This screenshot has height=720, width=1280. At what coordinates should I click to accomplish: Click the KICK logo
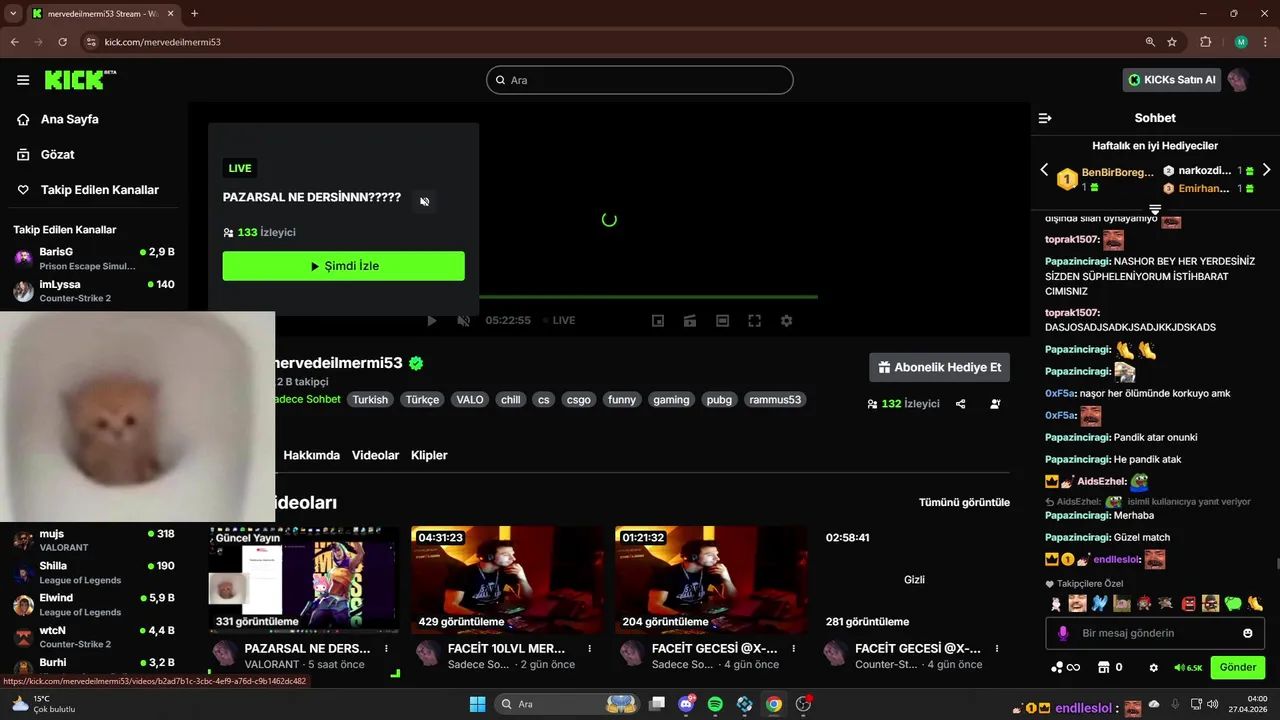[x=79, y=80]
